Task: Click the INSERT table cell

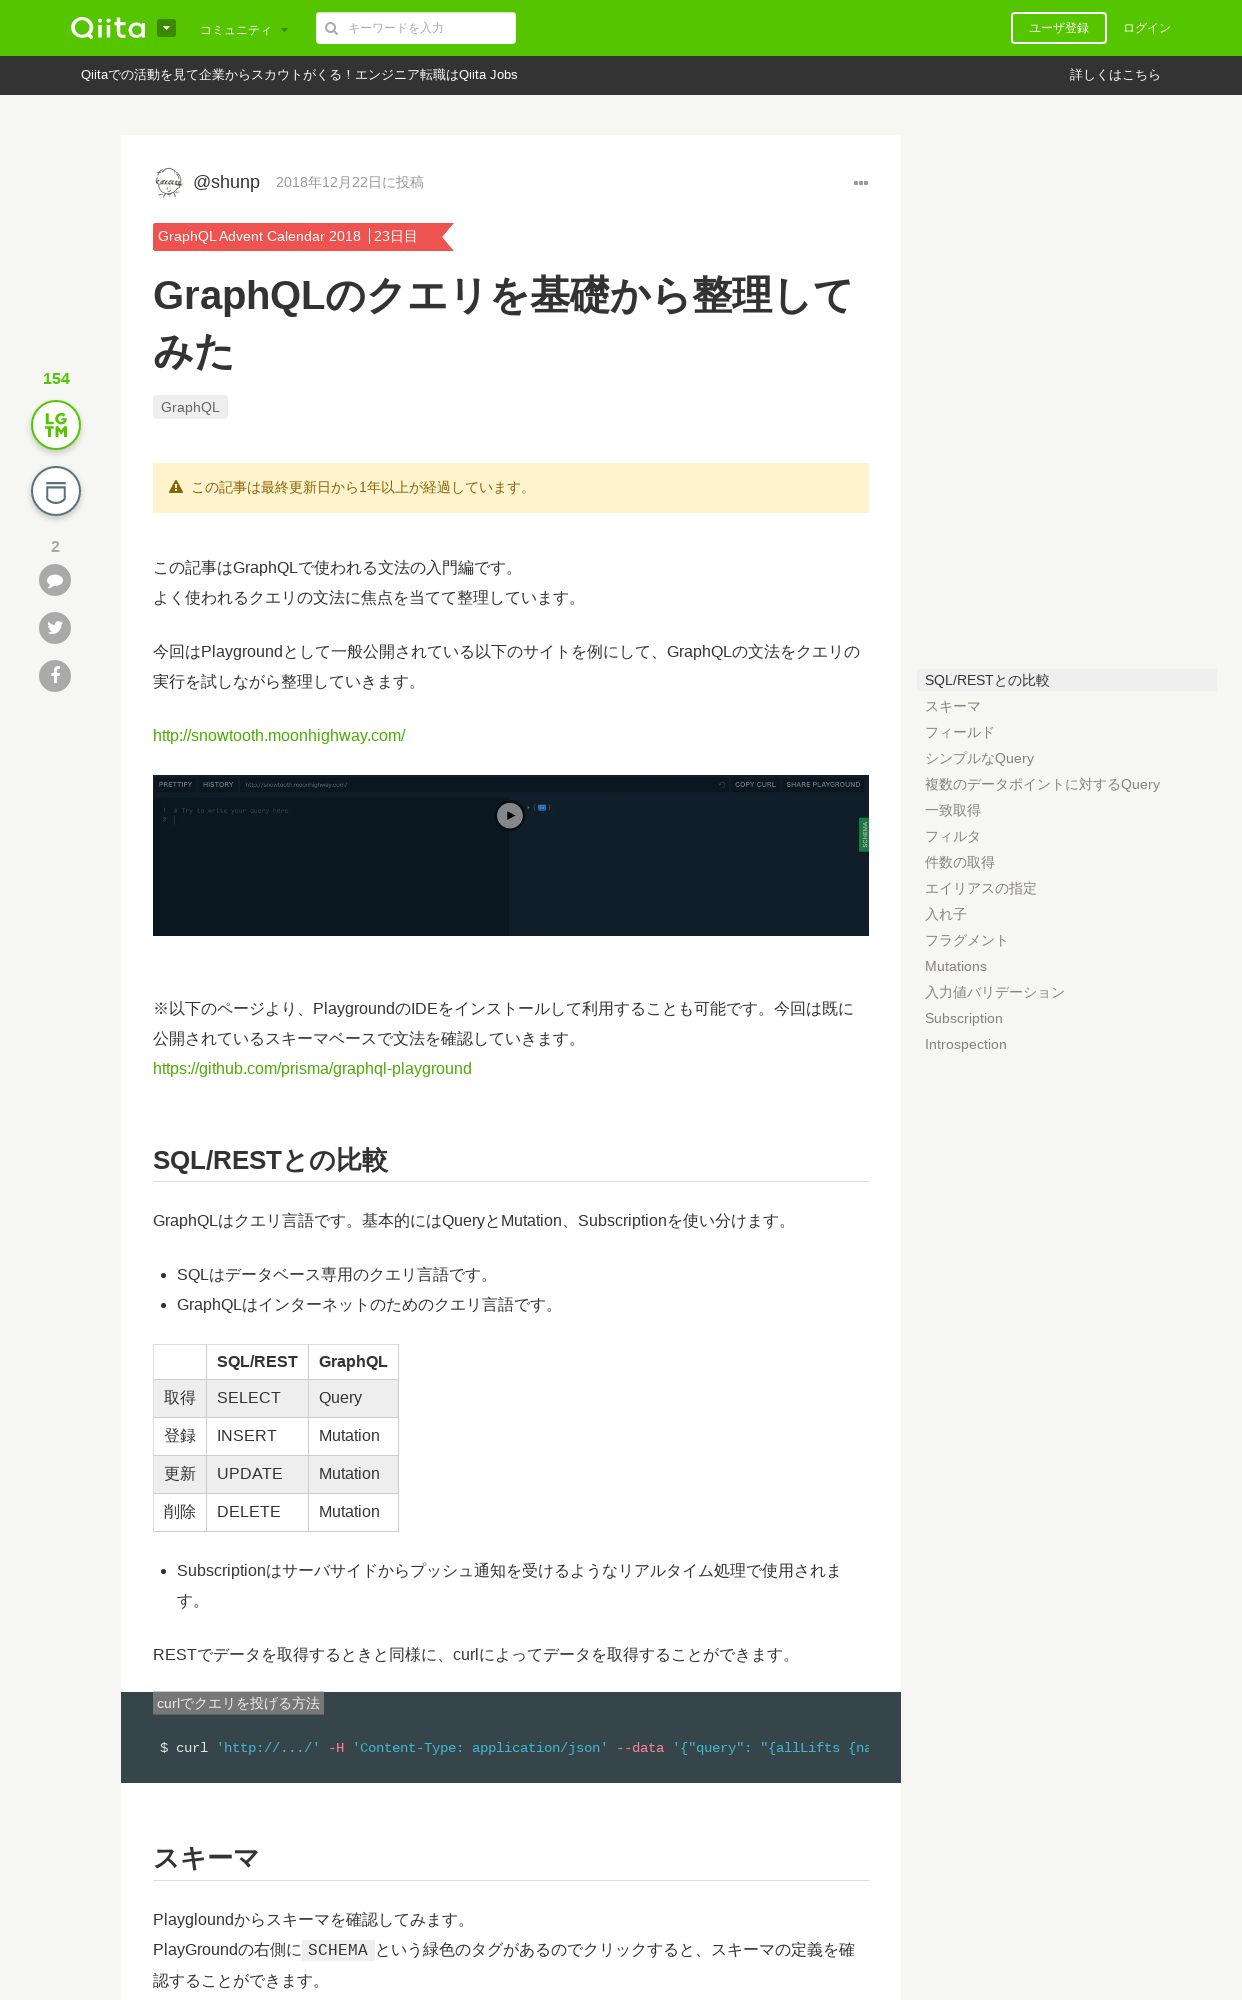Action: (257, 1436)
